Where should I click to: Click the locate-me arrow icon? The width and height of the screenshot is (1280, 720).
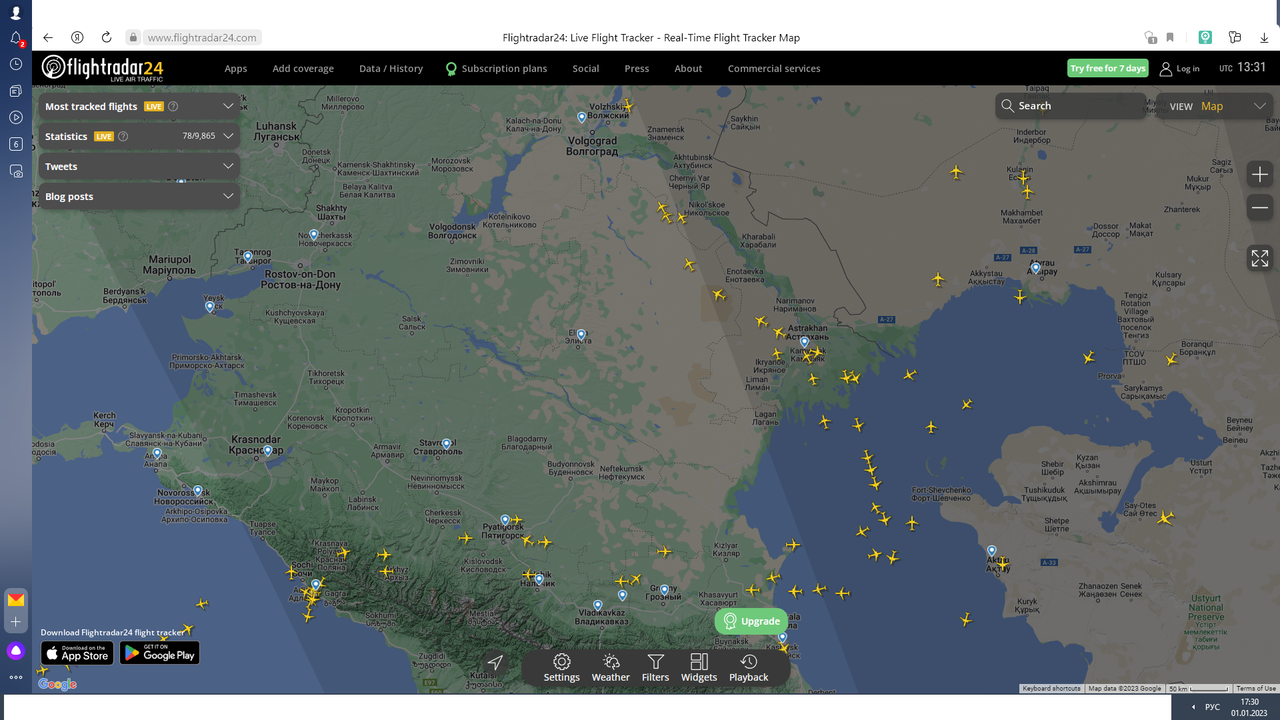click(x=495, y=663)
